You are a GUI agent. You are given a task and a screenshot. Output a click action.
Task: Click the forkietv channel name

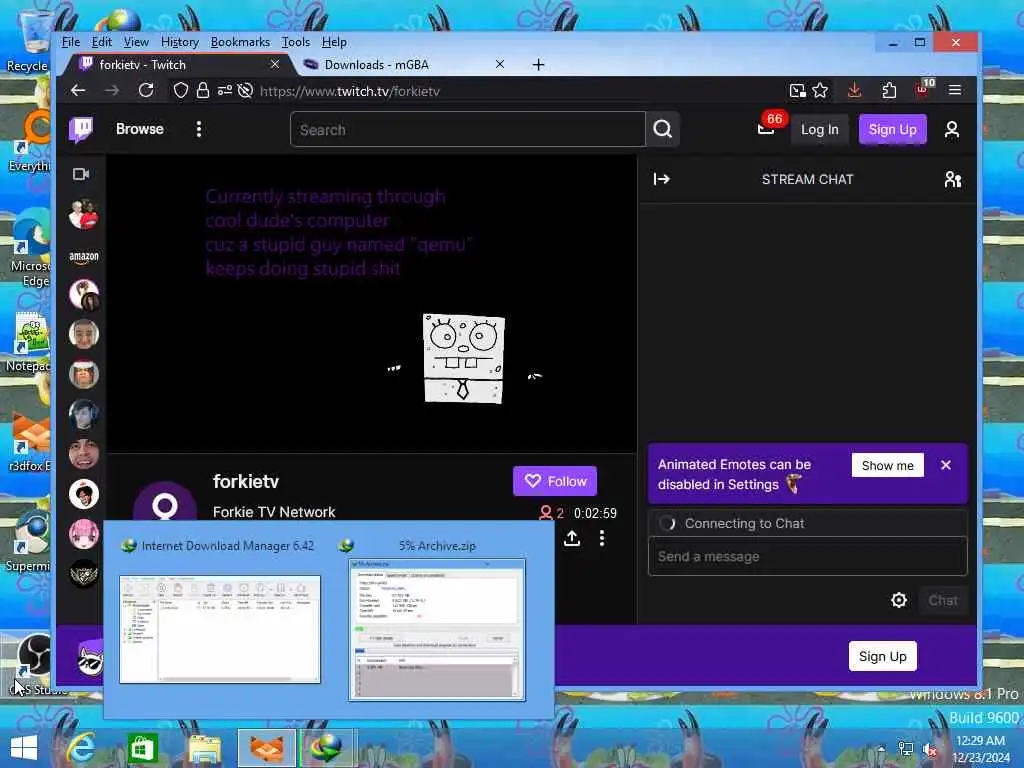click(246, 481)
